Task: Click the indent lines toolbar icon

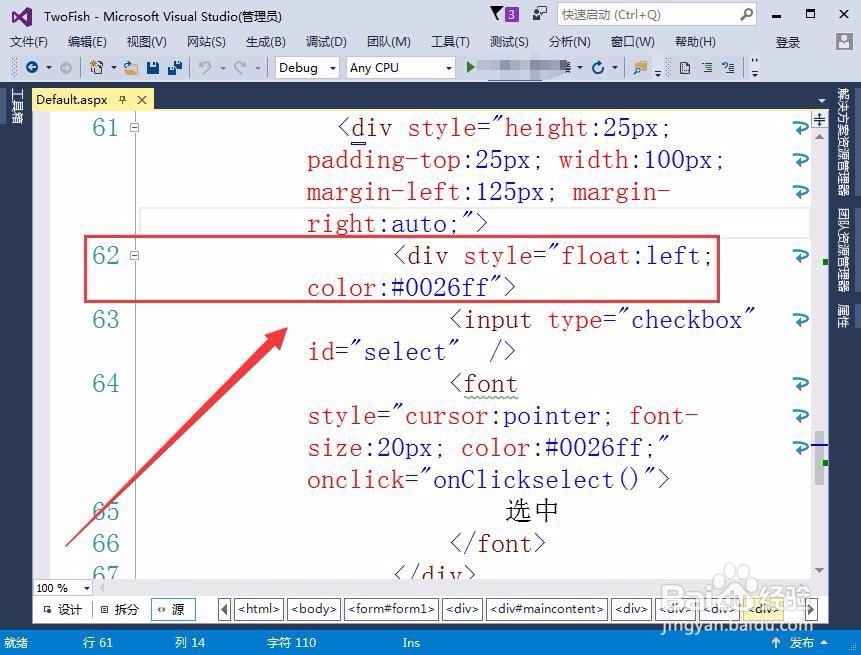Action: pos(707,68)
